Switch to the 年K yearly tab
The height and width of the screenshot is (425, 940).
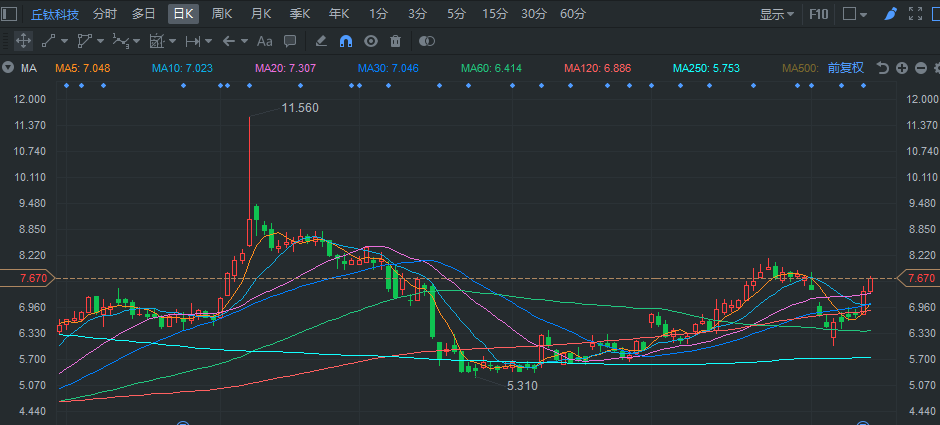pyautogui.click(x=339, y=14)
